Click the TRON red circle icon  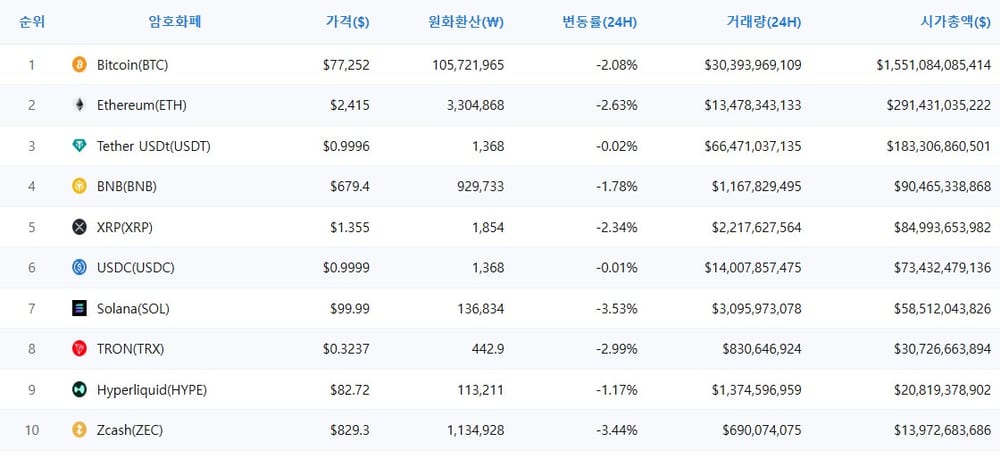(x=79, y=349)
